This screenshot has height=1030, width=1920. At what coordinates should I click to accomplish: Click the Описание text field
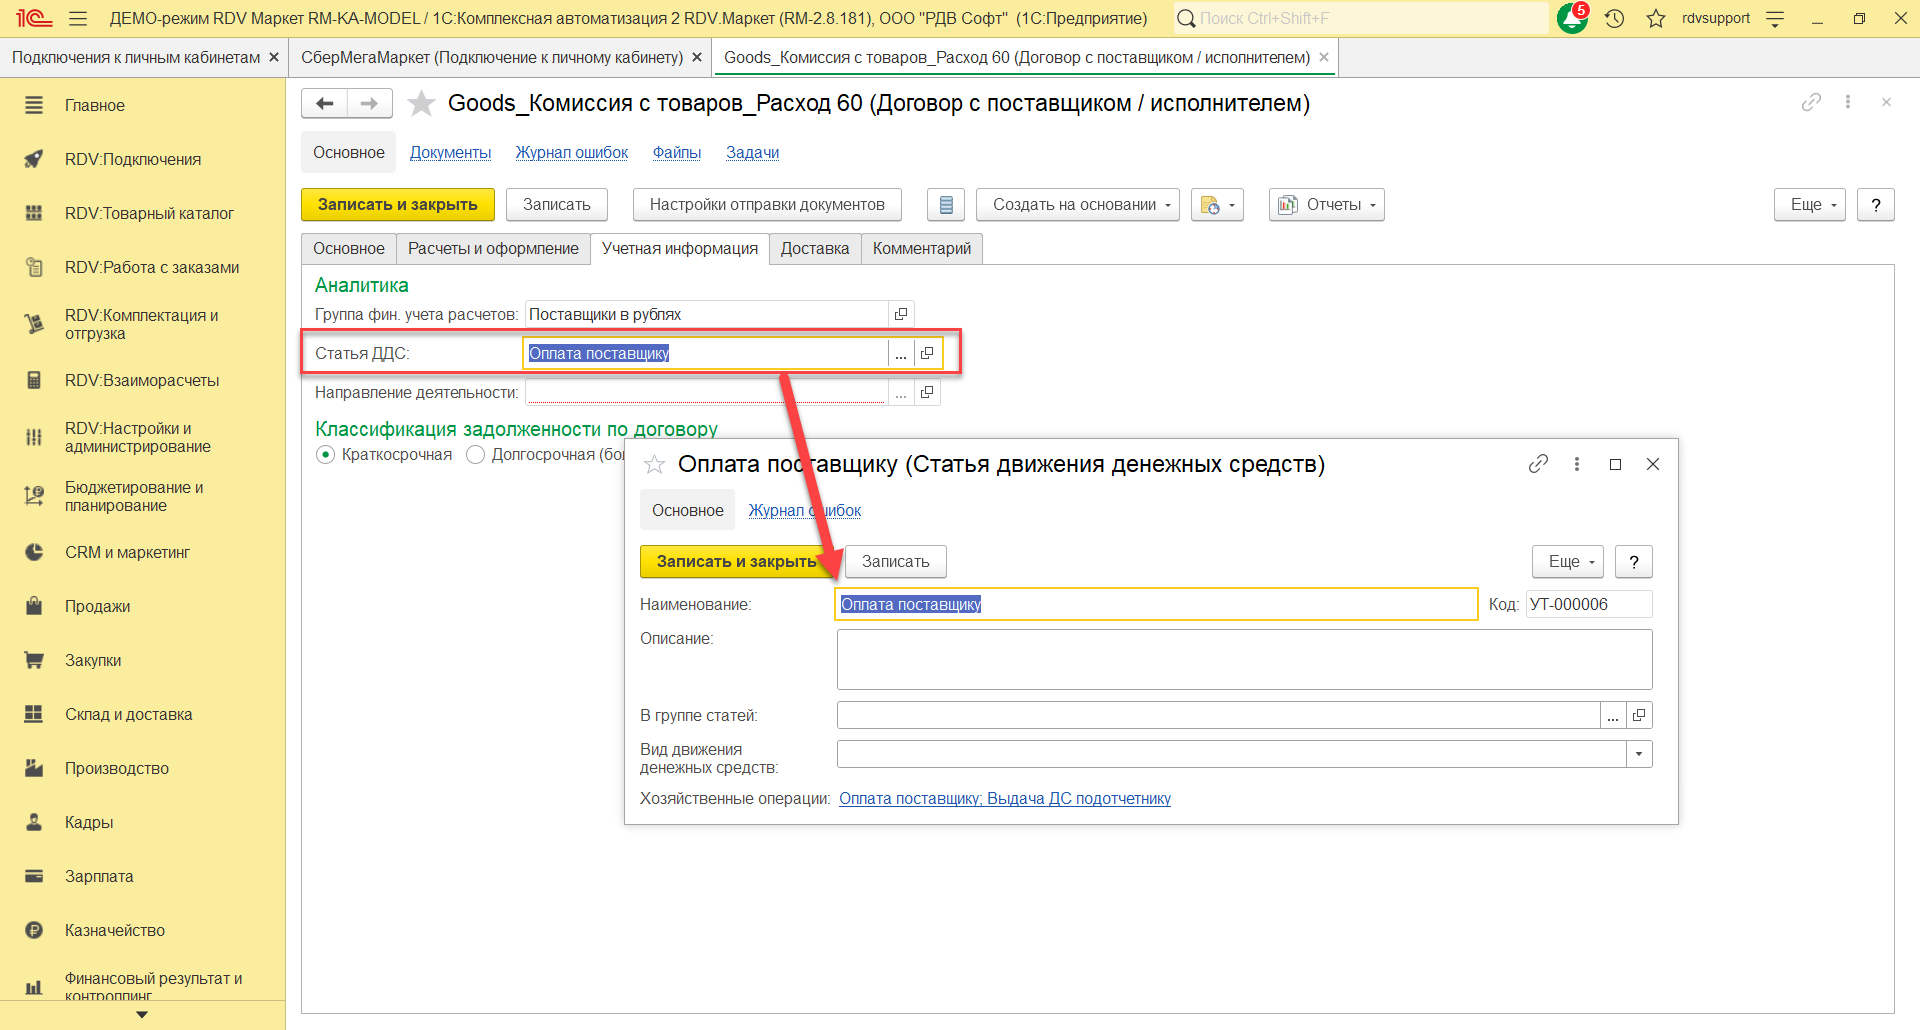pyautogui.click(x=1244, y=659)
